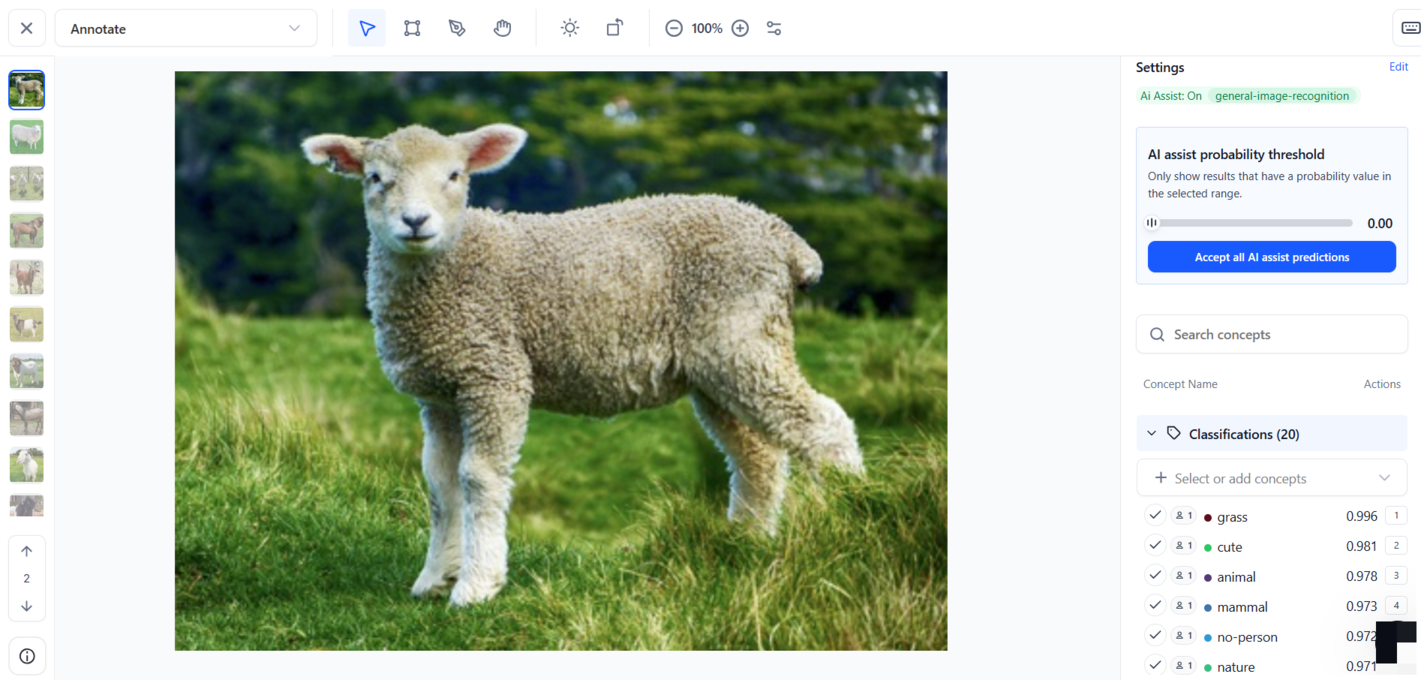Click the annotator count badge for no-person
Viewport: 1421px width, 680px height.
1183,636
